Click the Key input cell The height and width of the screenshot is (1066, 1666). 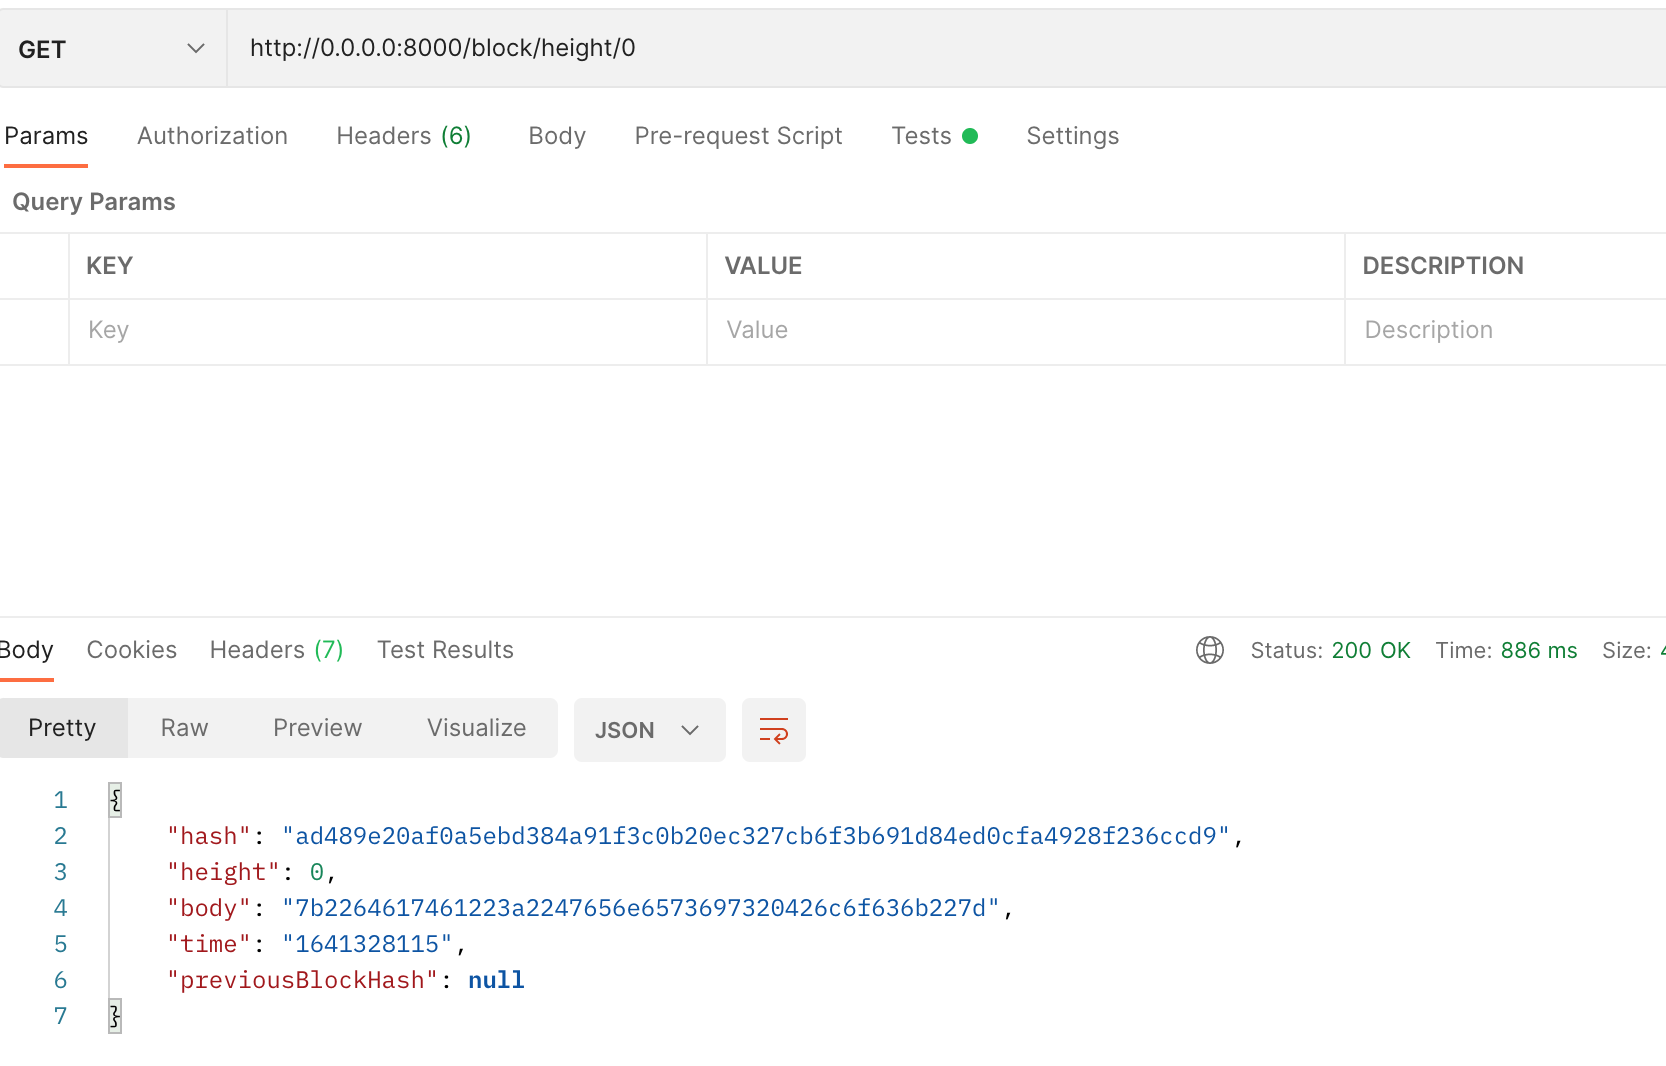388,331
